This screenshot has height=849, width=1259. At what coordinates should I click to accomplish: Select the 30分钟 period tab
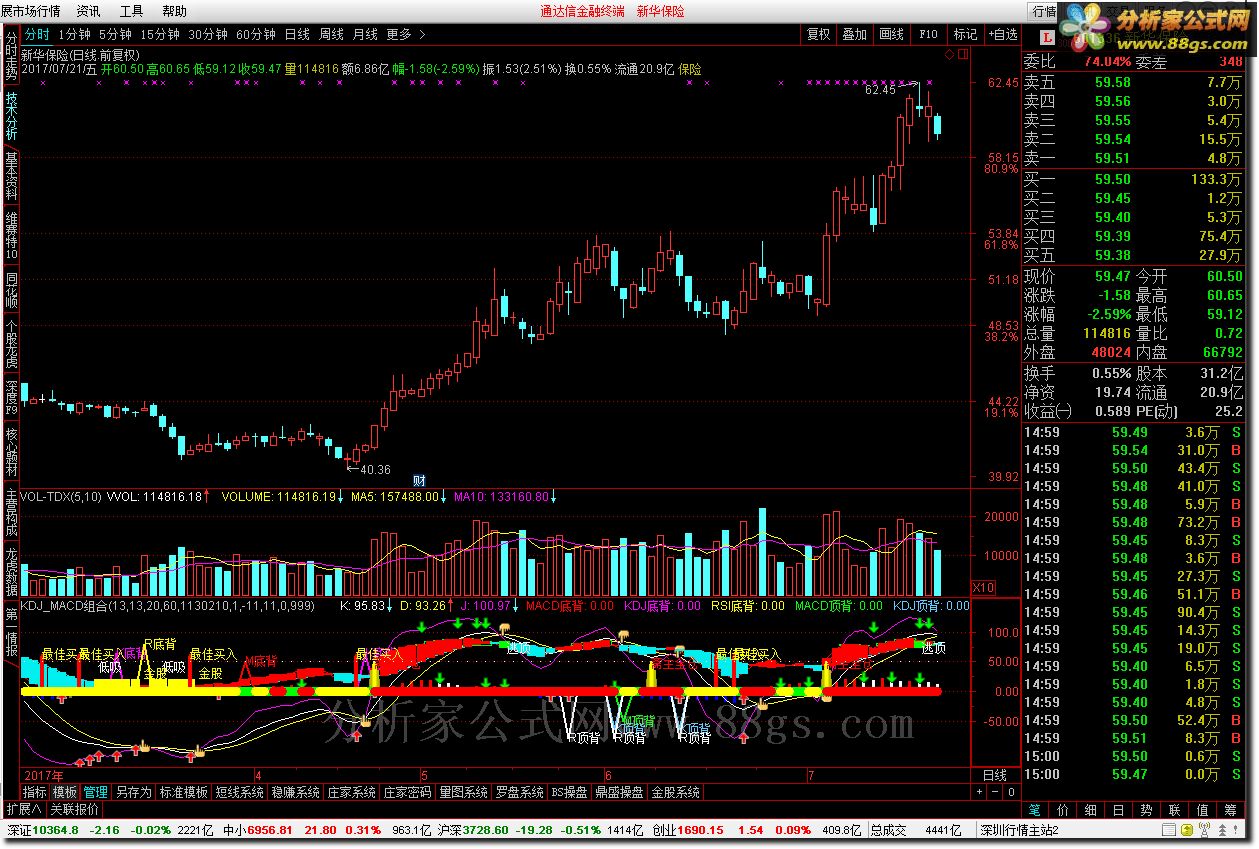tap(208, 34)
